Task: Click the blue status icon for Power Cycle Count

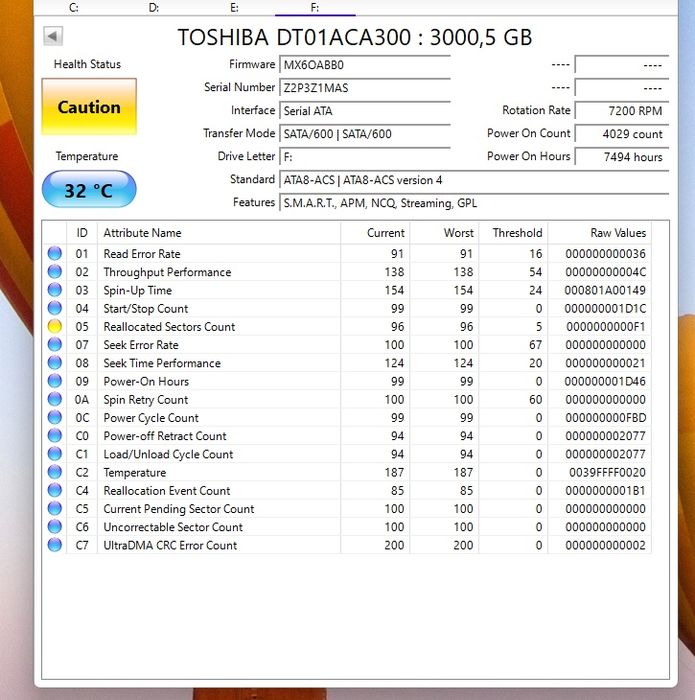Action: click(x=55, y=417)
